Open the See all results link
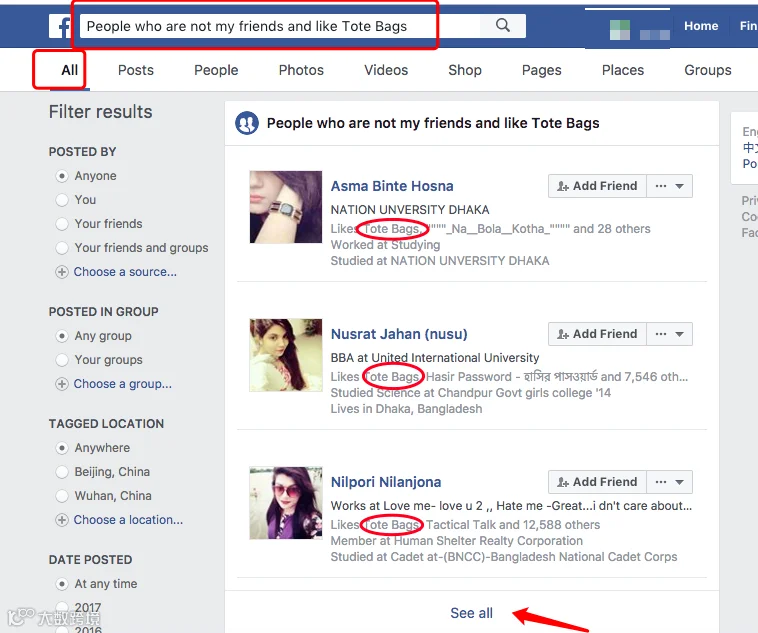Screen dimensions: 758x633 point(471,613)
